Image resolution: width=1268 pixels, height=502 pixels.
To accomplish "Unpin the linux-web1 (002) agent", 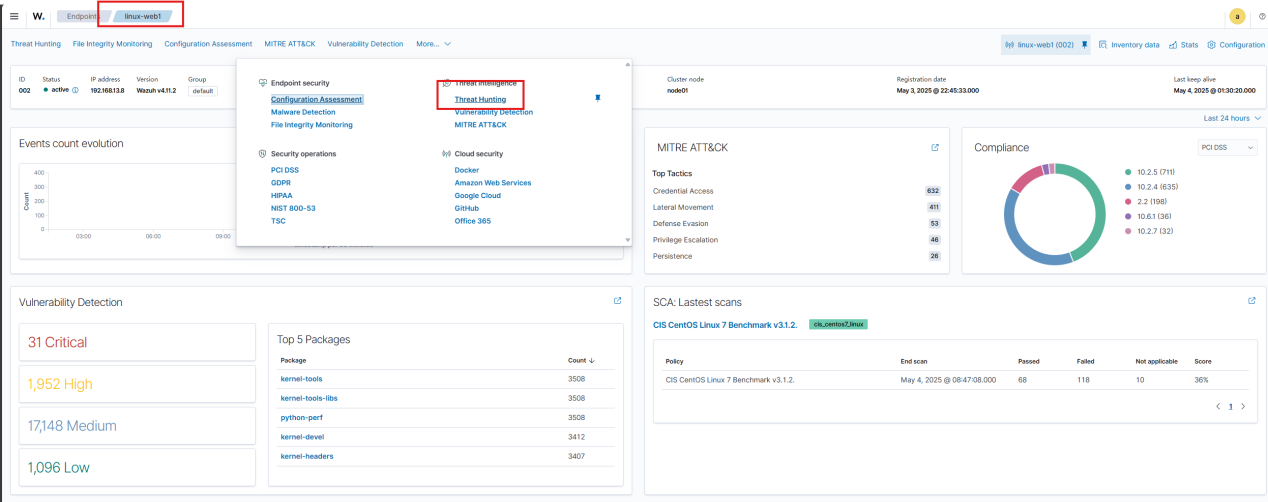I will tap(1084, 45).
